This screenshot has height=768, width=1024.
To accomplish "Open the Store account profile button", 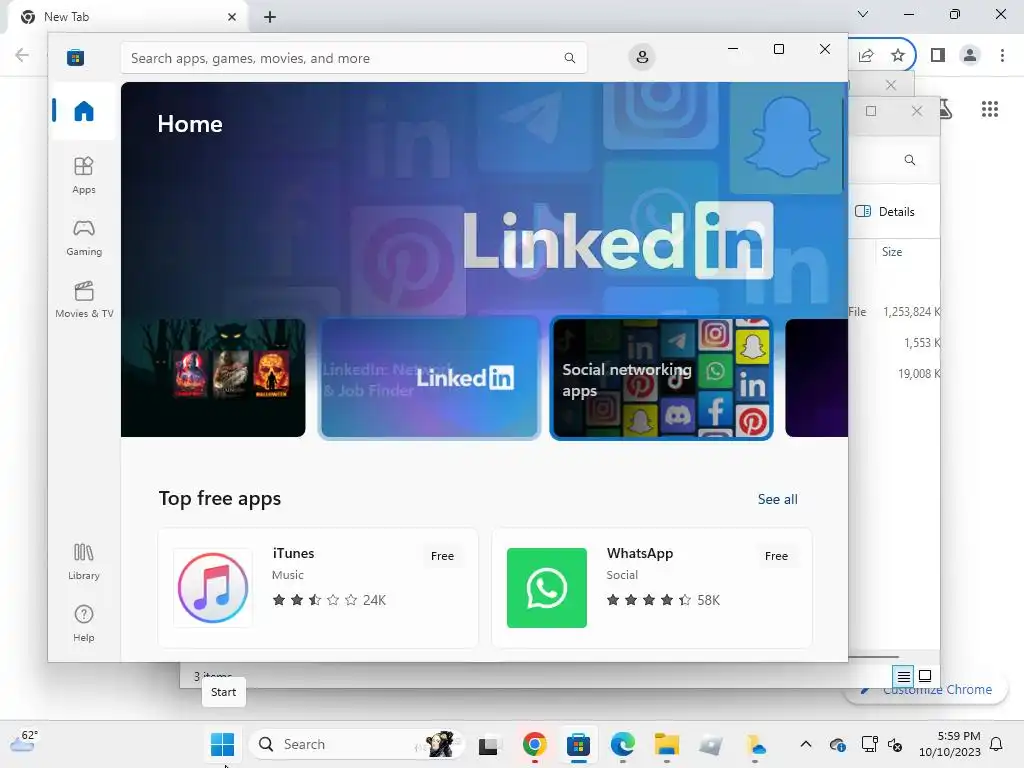I will [x=642, y=57].
